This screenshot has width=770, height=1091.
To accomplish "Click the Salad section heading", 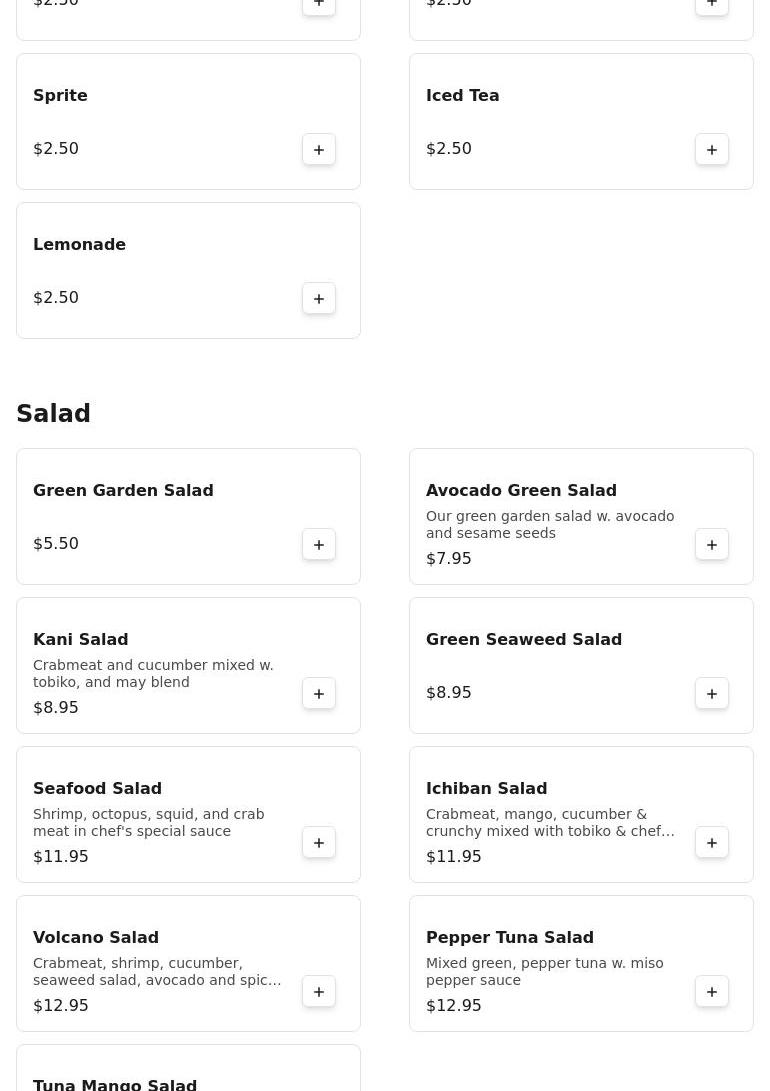I will pyautogui.click(x=53, y=413).
